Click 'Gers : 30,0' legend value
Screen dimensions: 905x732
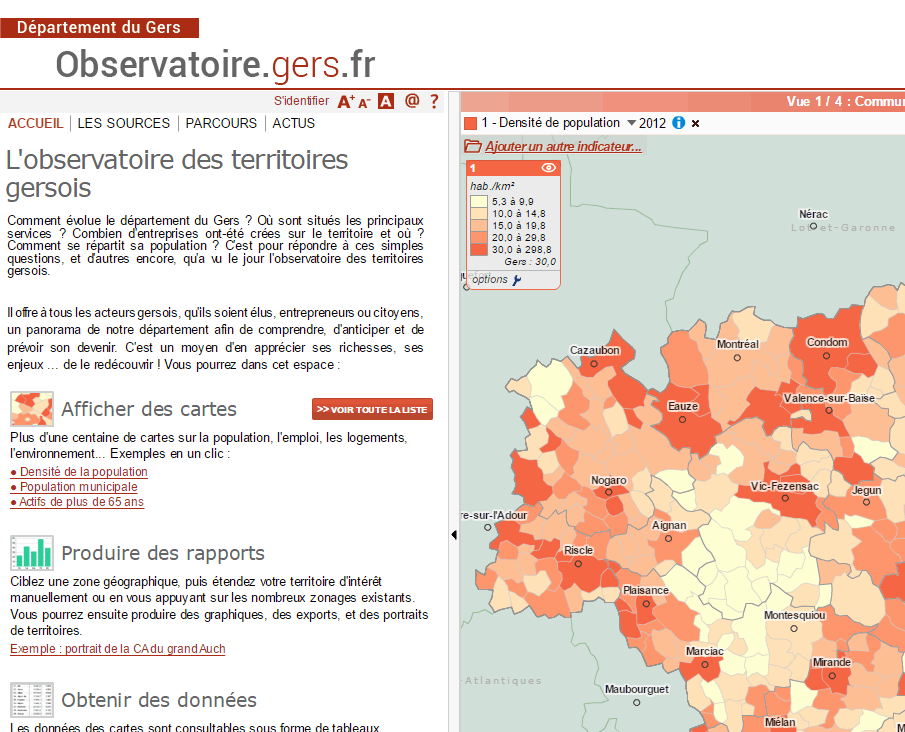point(530,262)
